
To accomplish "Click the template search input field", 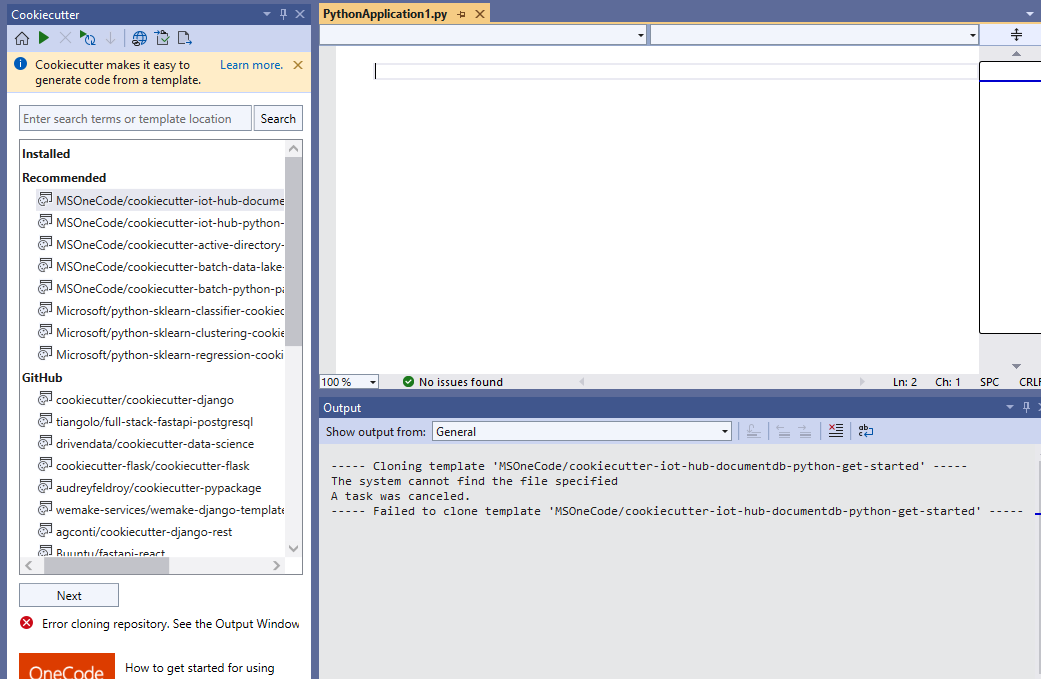I will [135, 118].
